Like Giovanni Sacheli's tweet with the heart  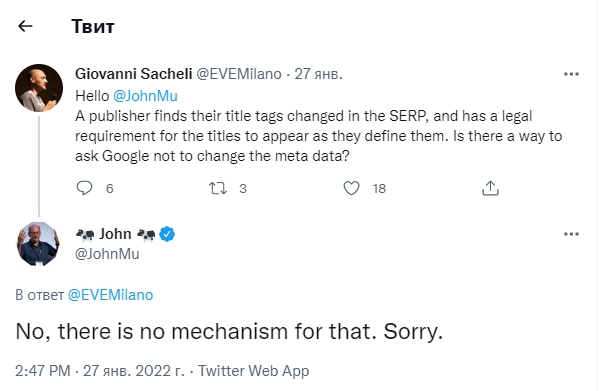[x=351, y=188]
